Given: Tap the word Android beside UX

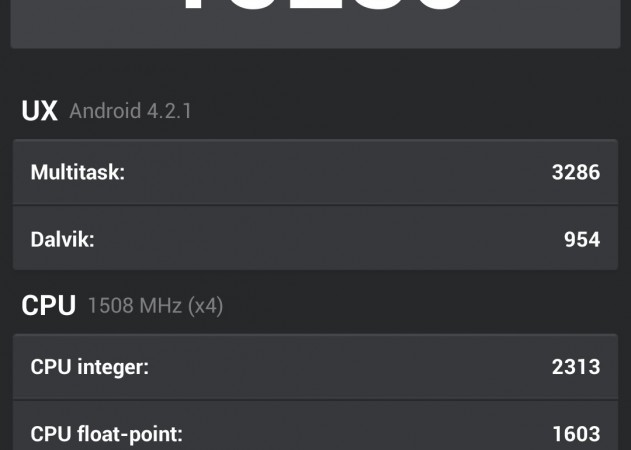Looking at the screenshot, I should pyautogui.click(x=105, y=111).
